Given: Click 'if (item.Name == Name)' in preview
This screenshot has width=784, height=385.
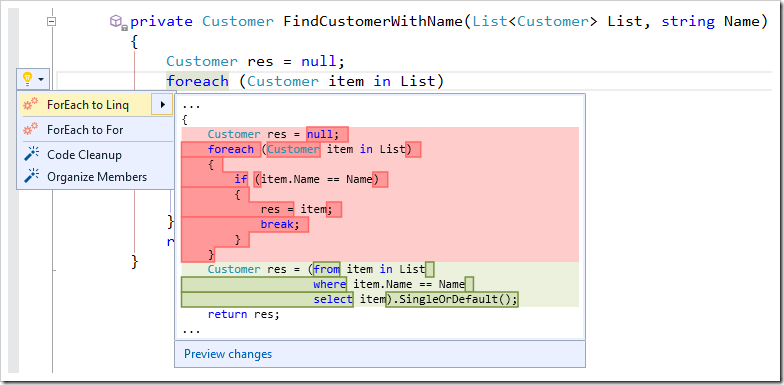Looking at the screenshot, I should coord(306,179).
